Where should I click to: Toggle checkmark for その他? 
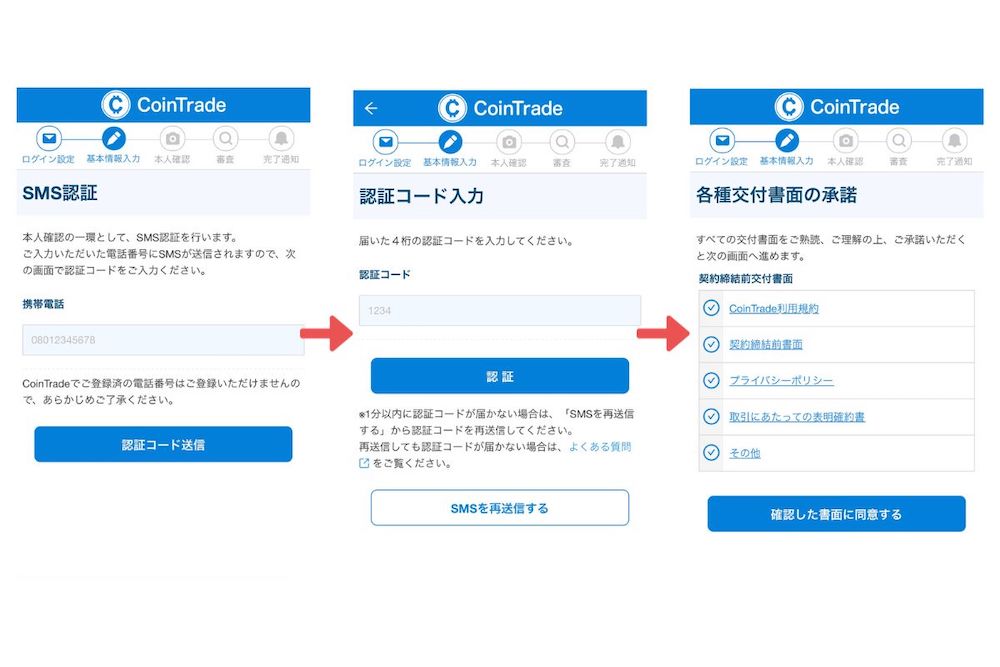click(x=711, y=453)
